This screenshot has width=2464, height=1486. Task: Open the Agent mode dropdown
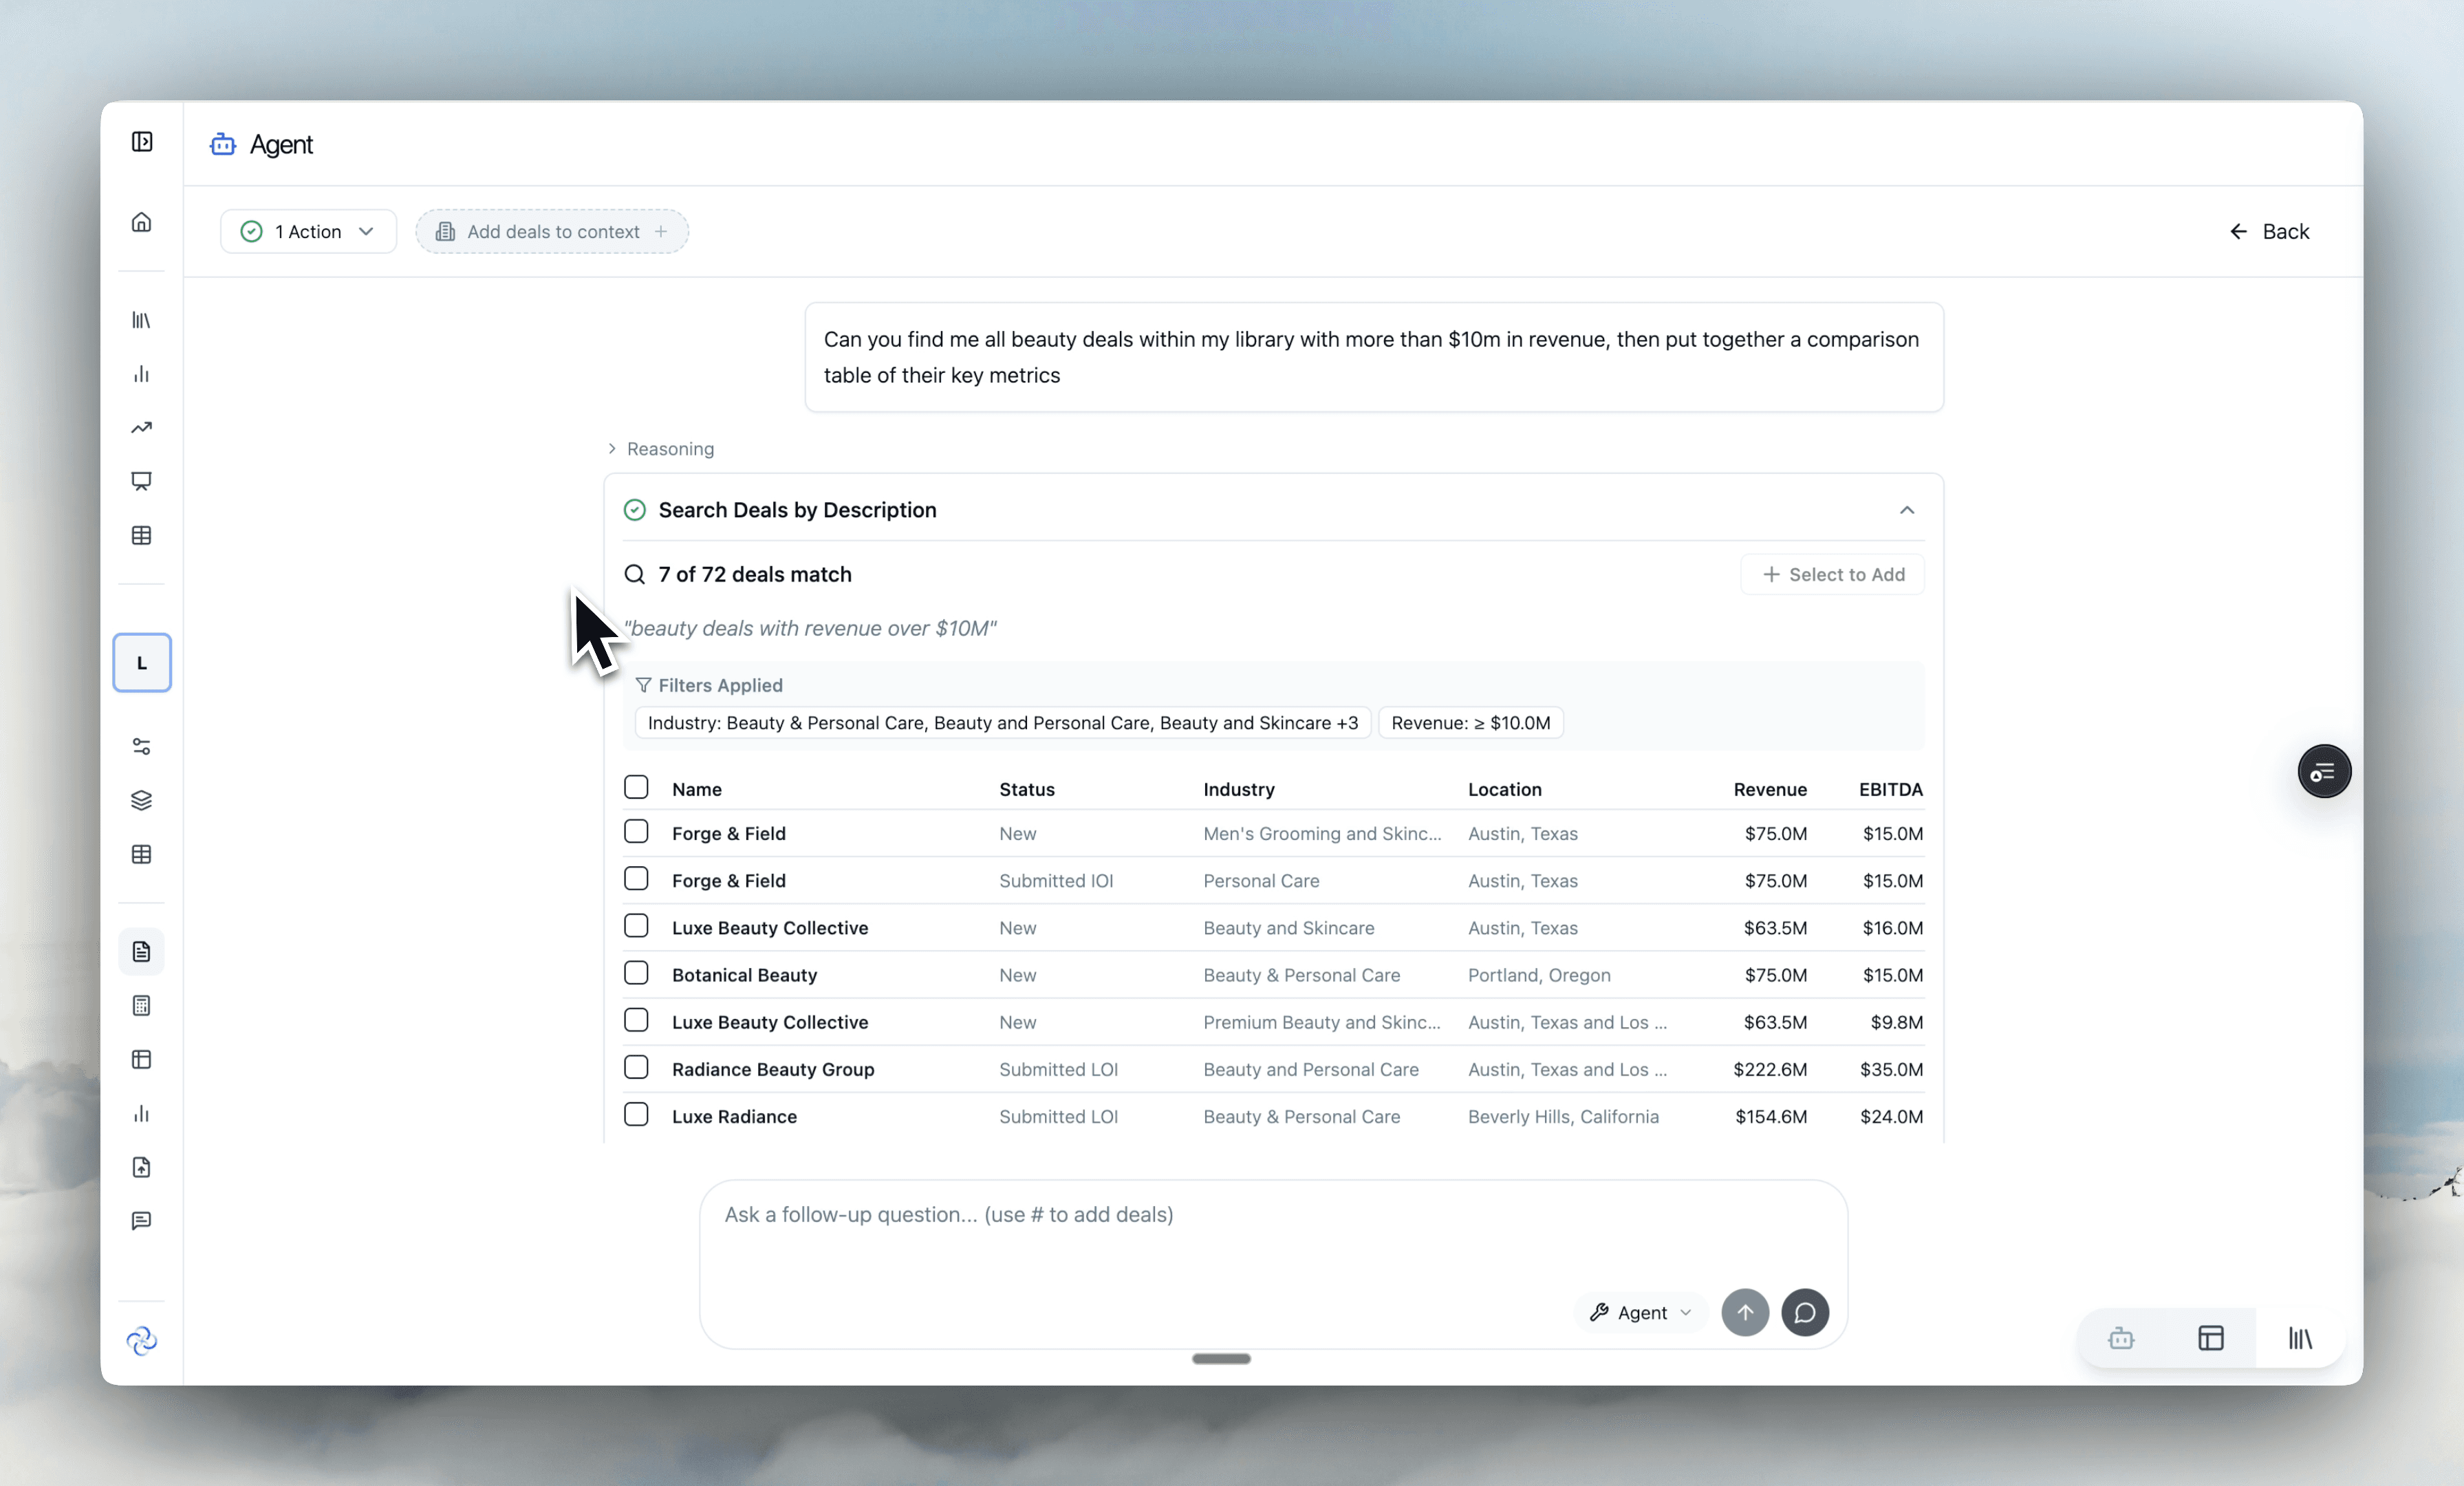[1640, 1312]
